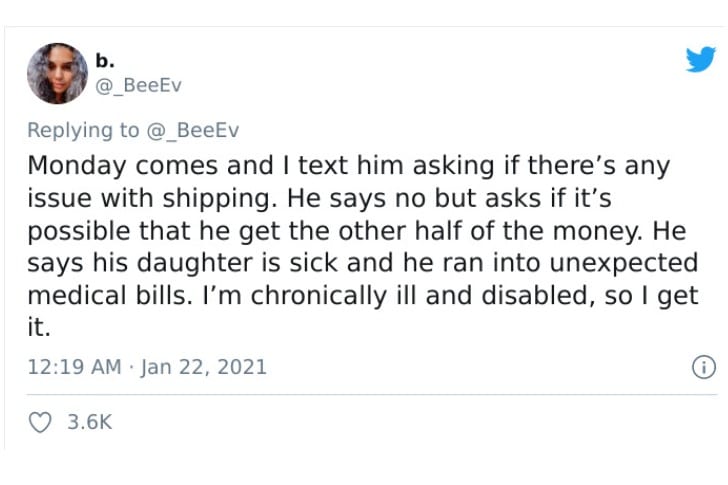This screenshot has height=485, width=728.
Task: Click the word "Monday" starting the tweet
Action: point(77,166)
